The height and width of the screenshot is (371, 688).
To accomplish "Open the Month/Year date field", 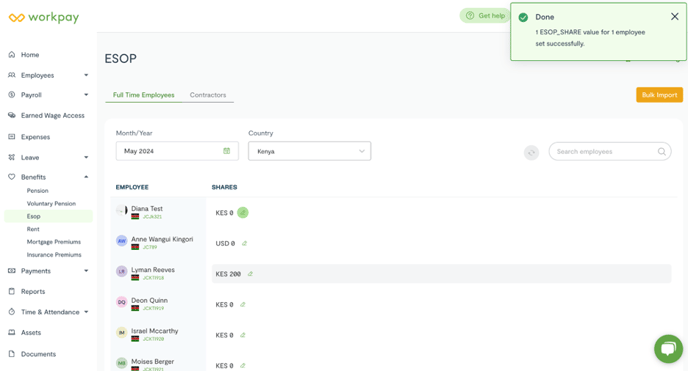I will [177, 151].
